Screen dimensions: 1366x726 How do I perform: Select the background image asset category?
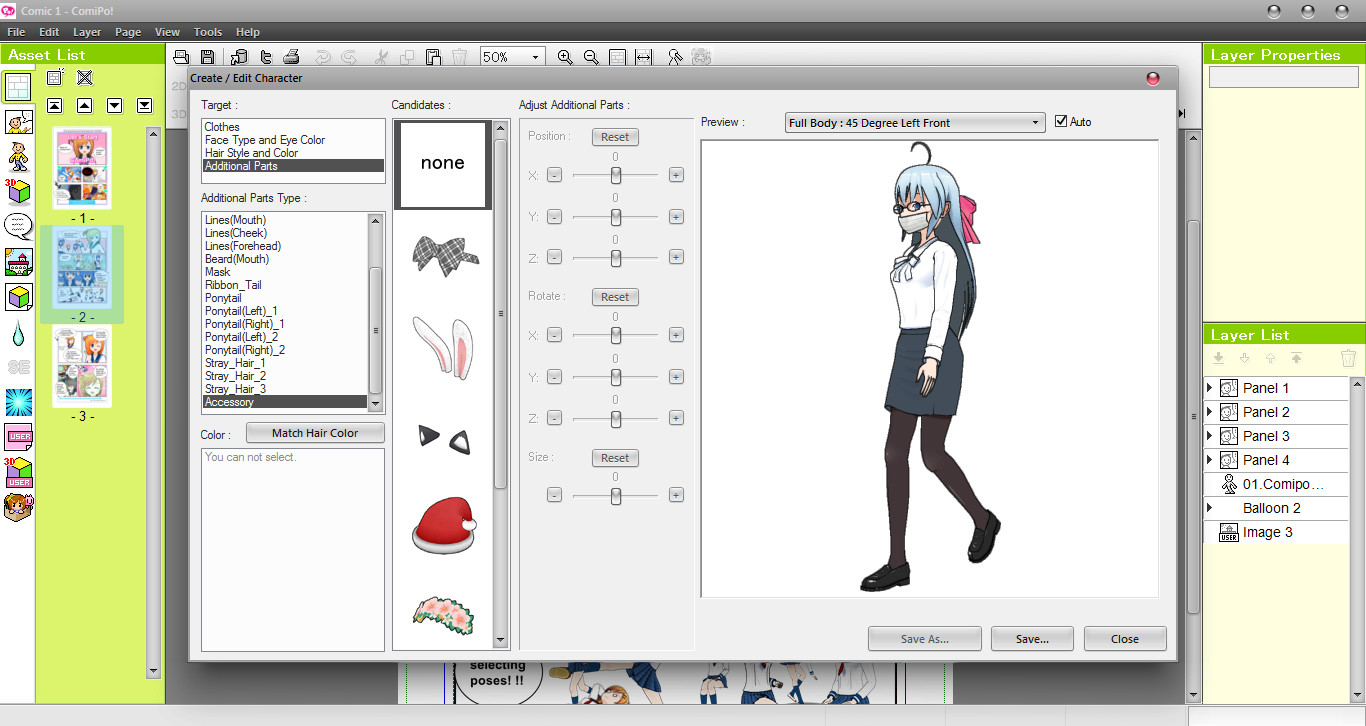click(17, 262)
